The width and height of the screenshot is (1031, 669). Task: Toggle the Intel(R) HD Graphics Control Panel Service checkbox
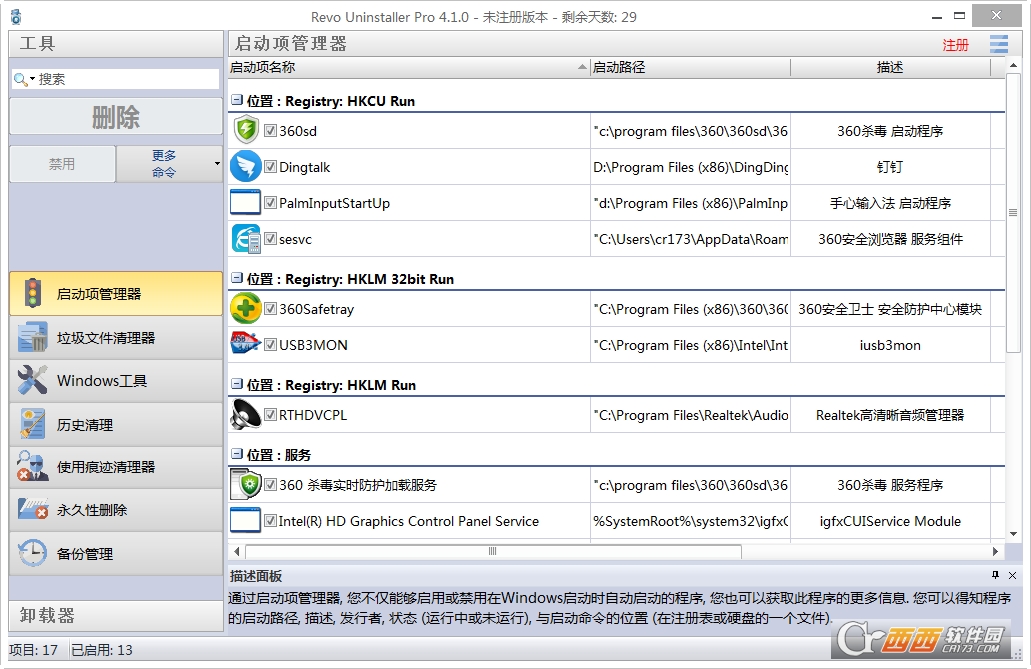270,521
